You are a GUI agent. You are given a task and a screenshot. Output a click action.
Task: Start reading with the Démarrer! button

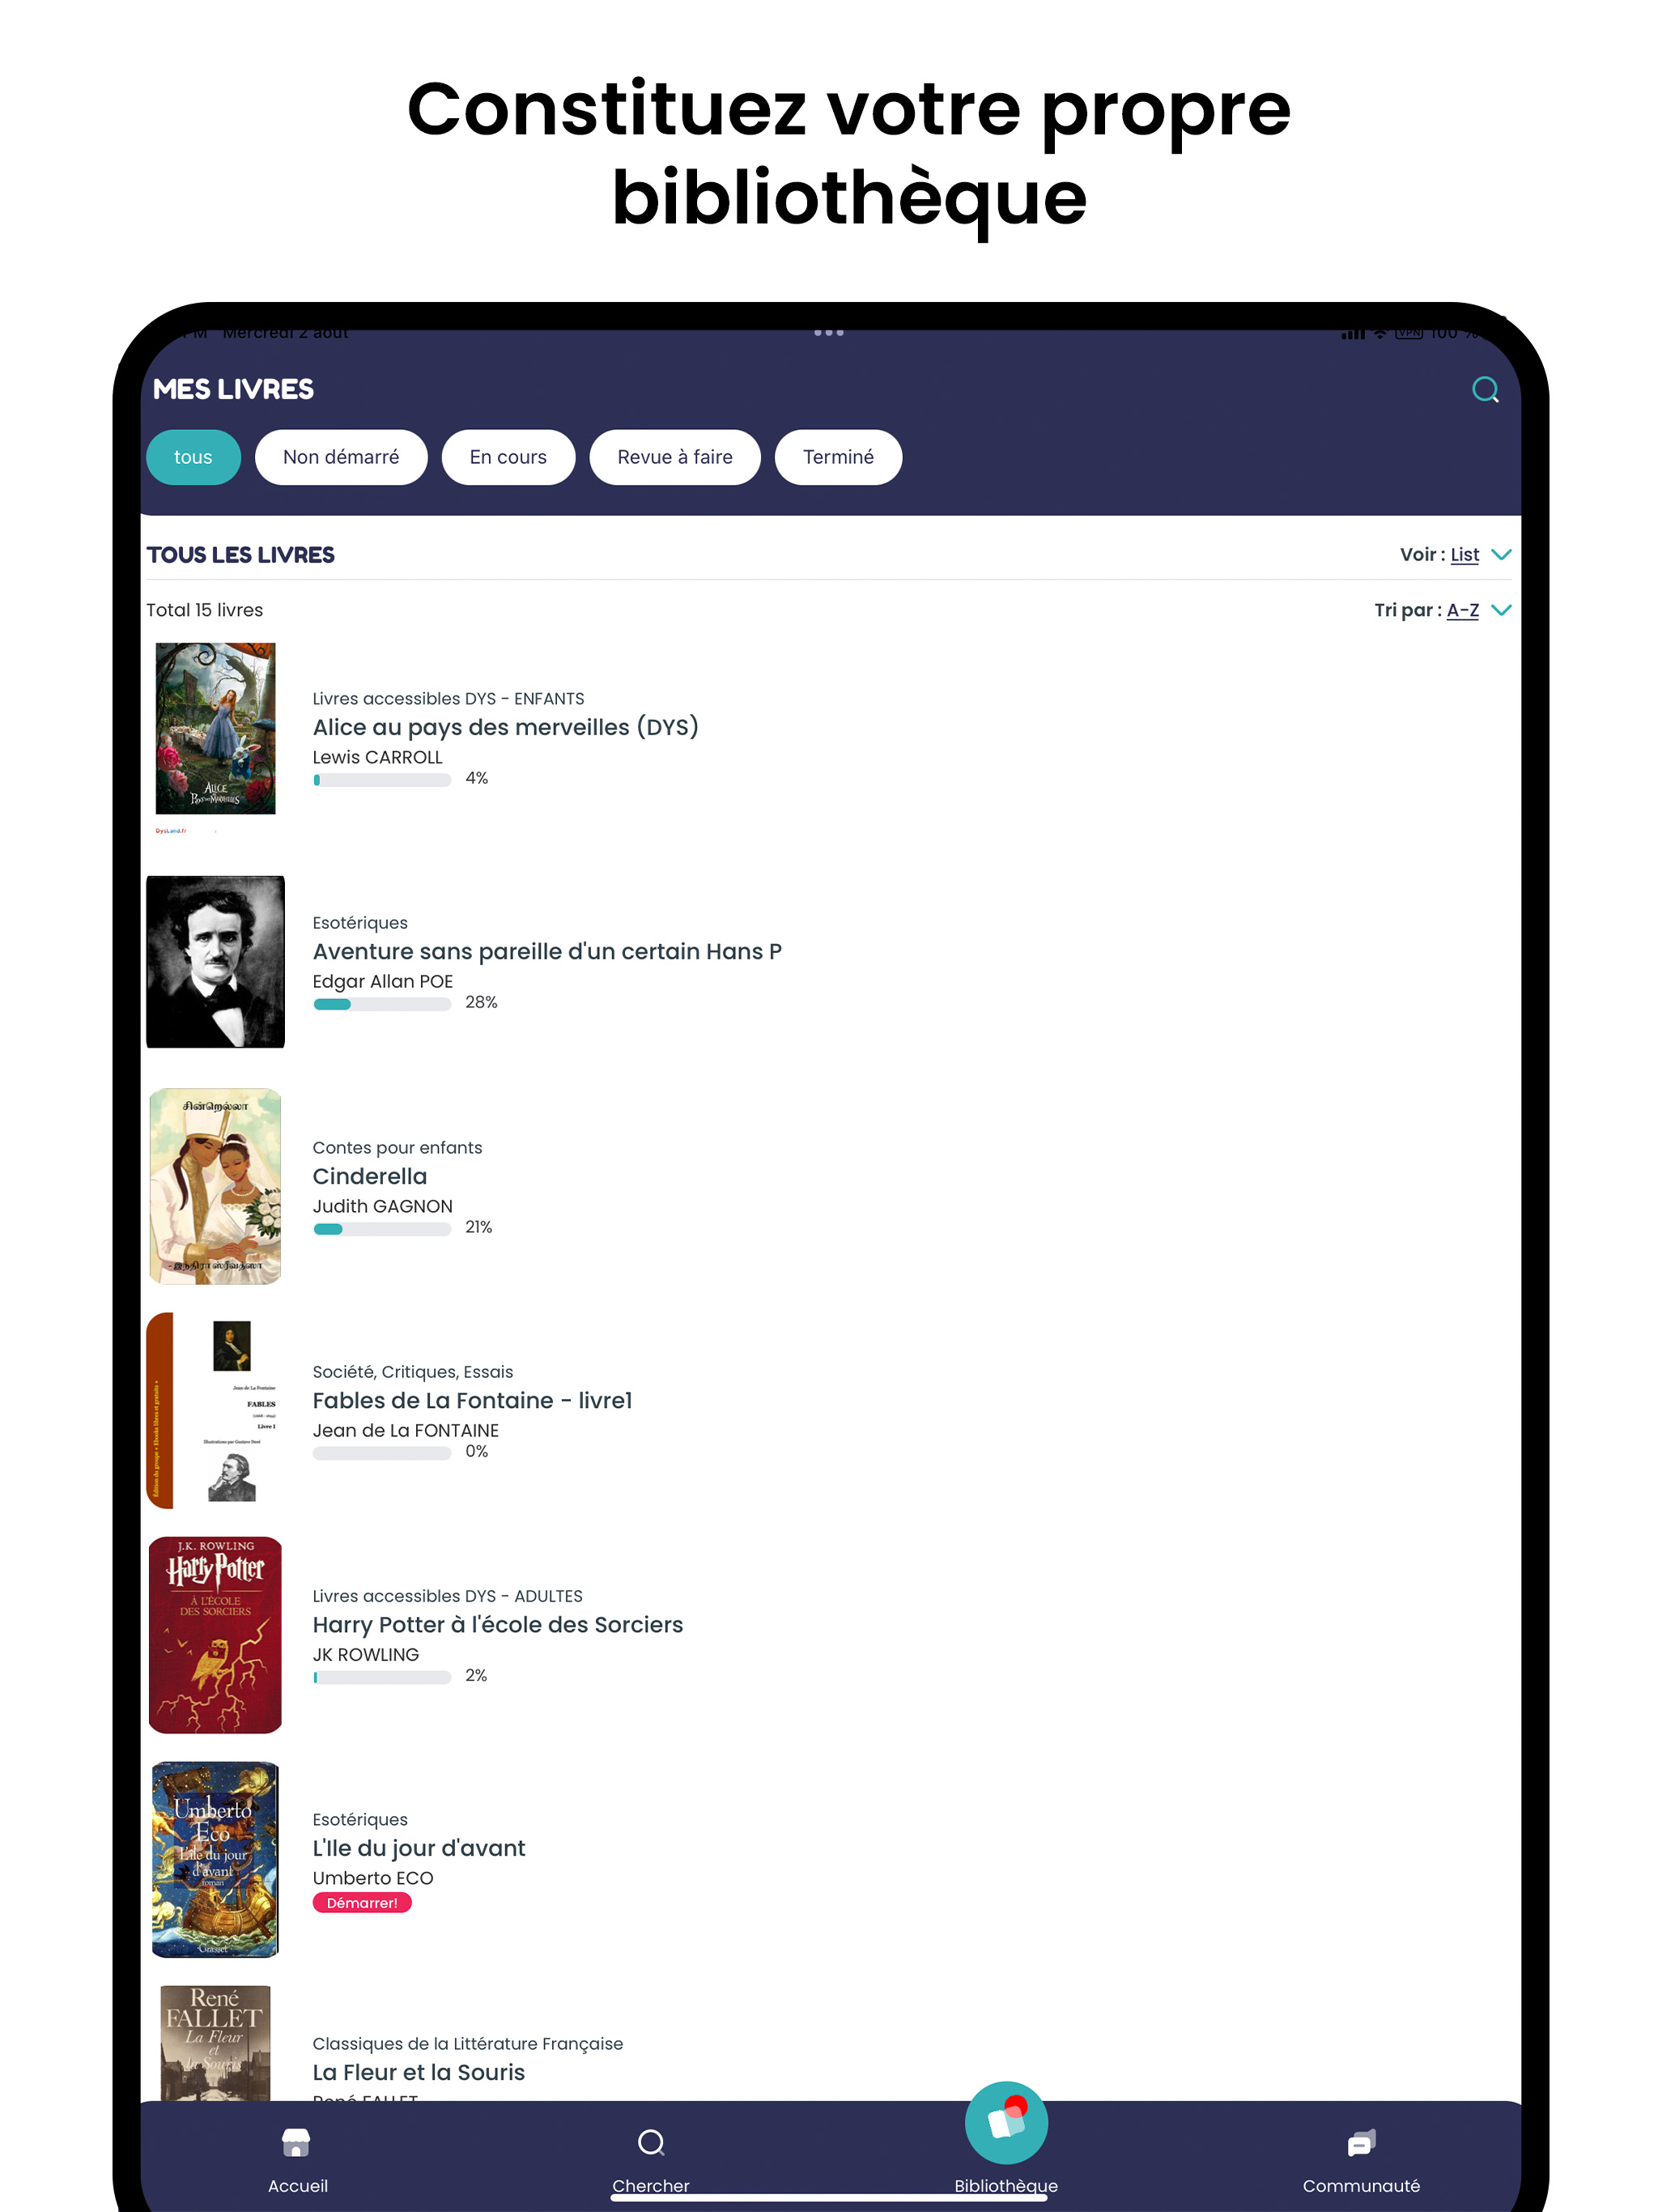tap(362, 1902)
